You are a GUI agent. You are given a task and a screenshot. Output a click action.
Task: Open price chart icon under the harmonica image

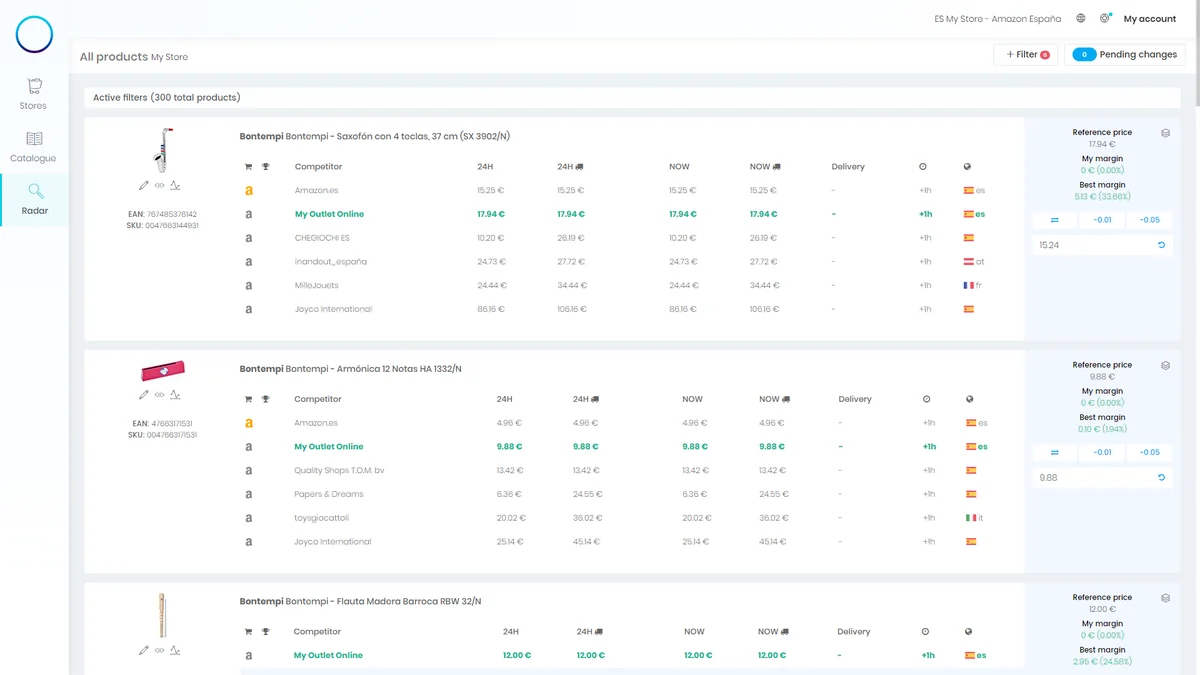[175, 395]
